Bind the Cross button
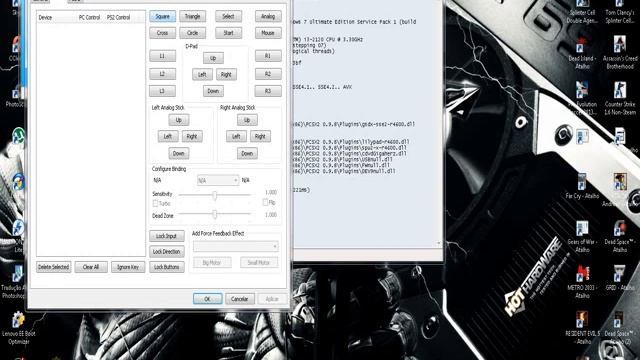The height and width of the screenshot is (360, 640). [x=162, y=33]
